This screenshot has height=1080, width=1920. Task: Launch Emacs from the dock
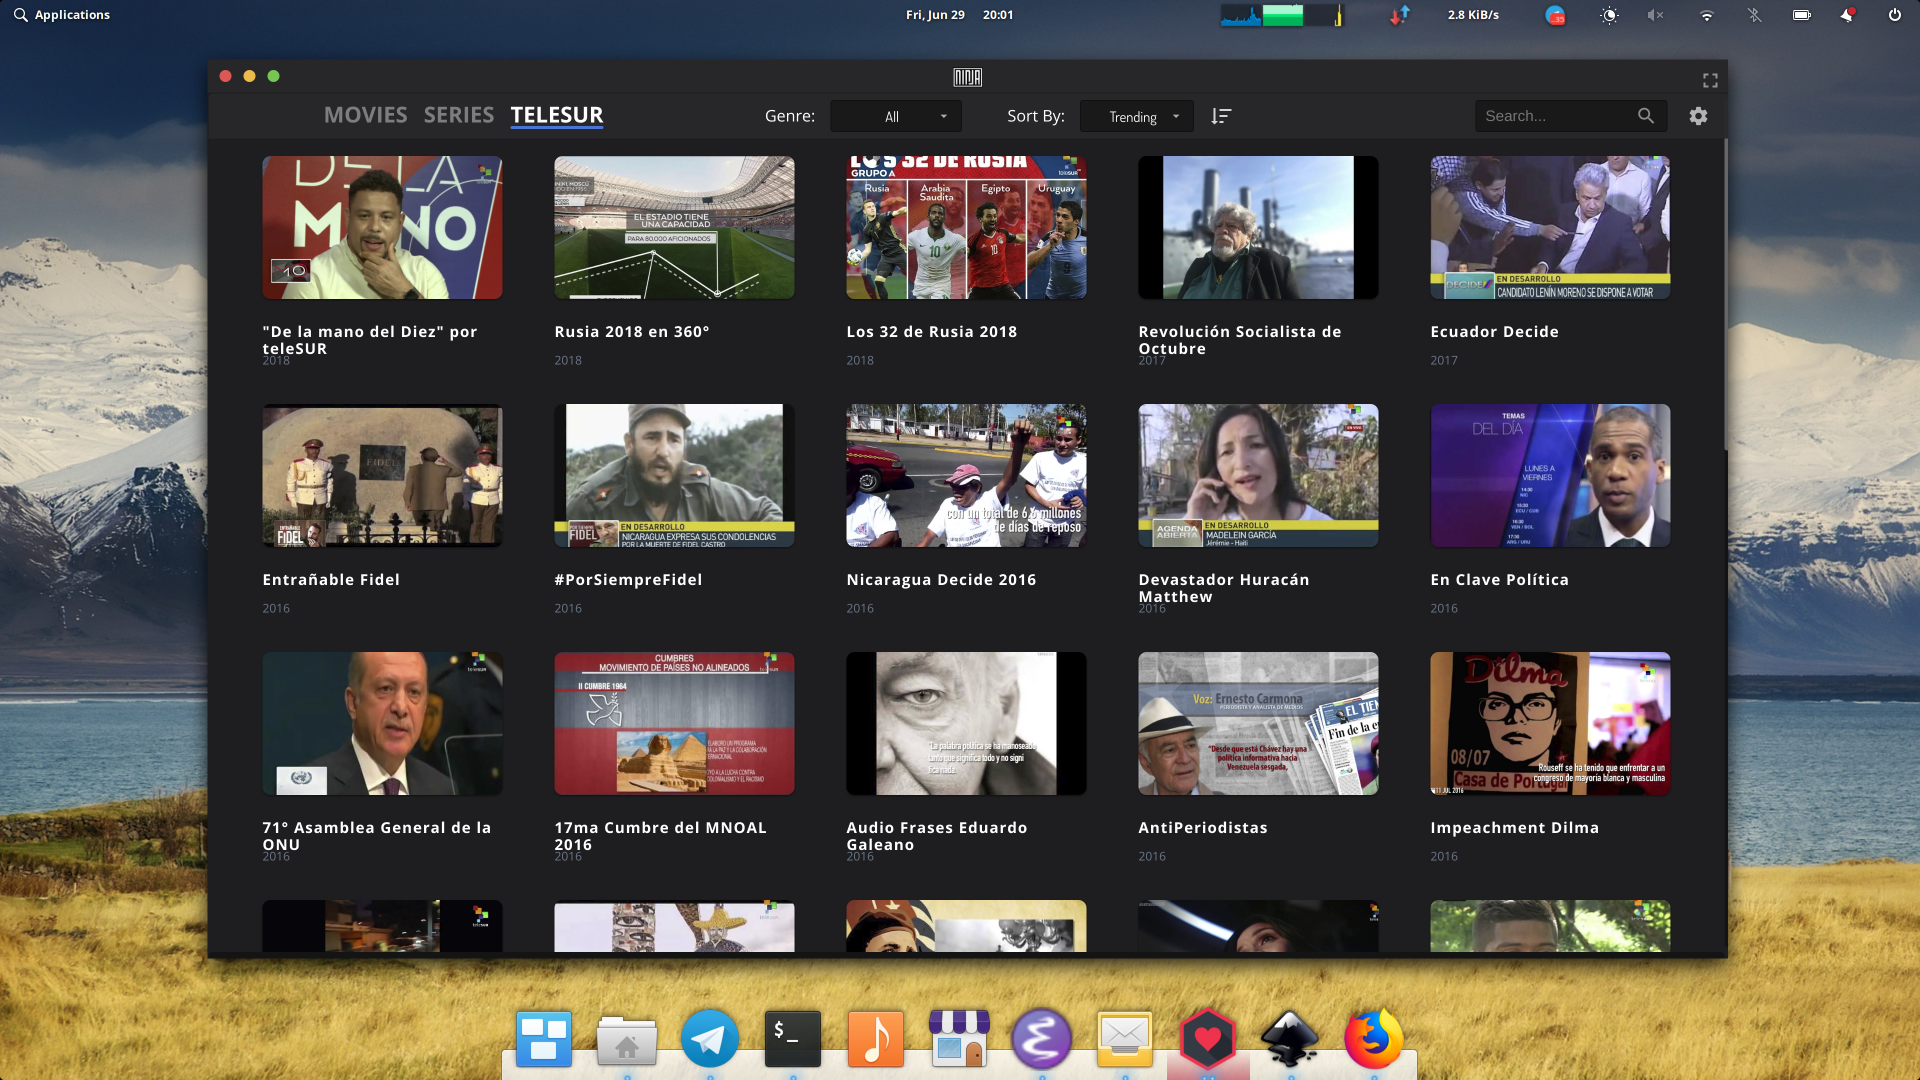(x=1042, y=1038)
